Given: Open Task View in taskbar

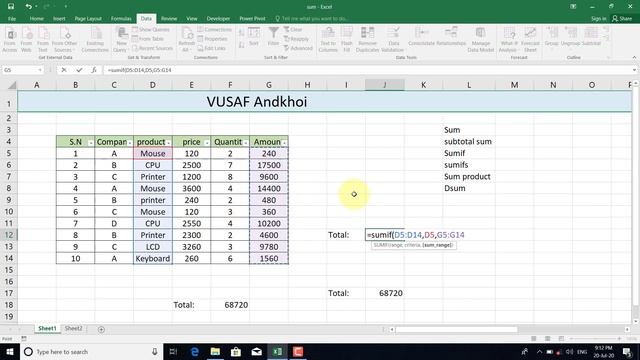Looking at the screenshot, I should point(173,351).
